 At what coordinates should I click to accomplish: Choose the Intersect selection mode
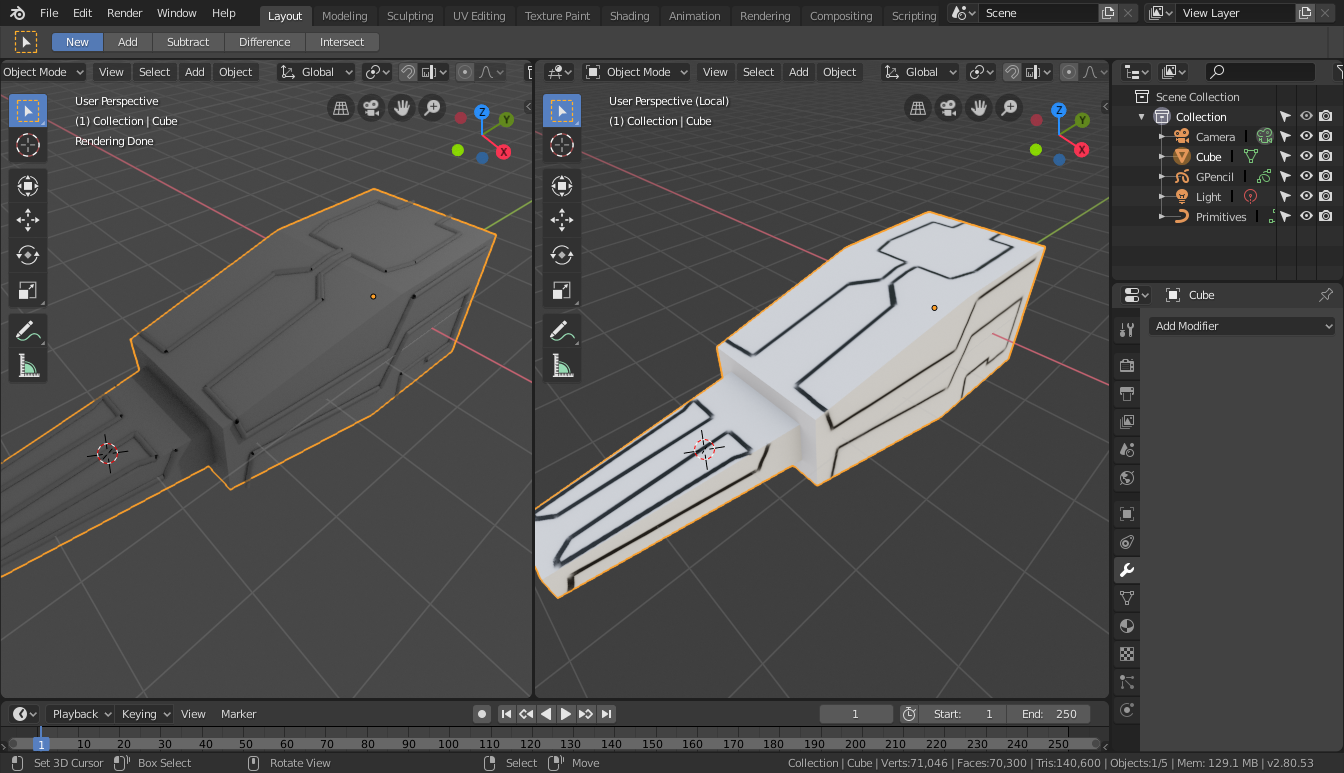(x=342, y=42)
